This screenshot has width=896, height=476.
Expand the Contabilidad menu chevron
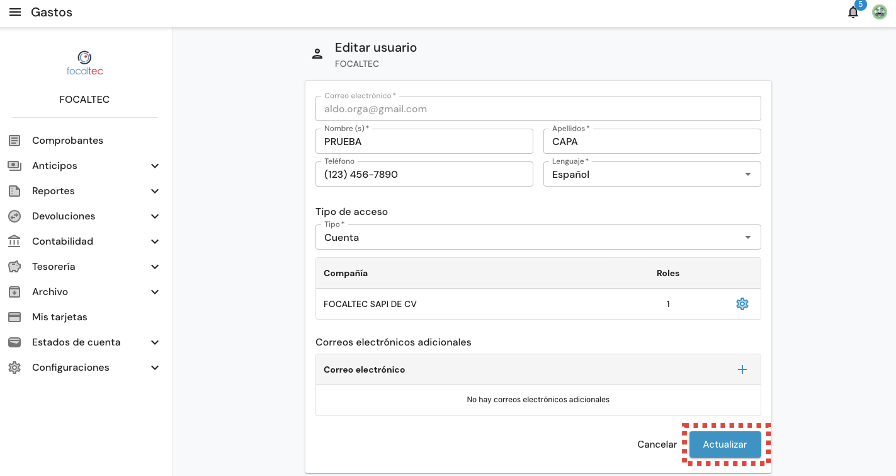155,241
